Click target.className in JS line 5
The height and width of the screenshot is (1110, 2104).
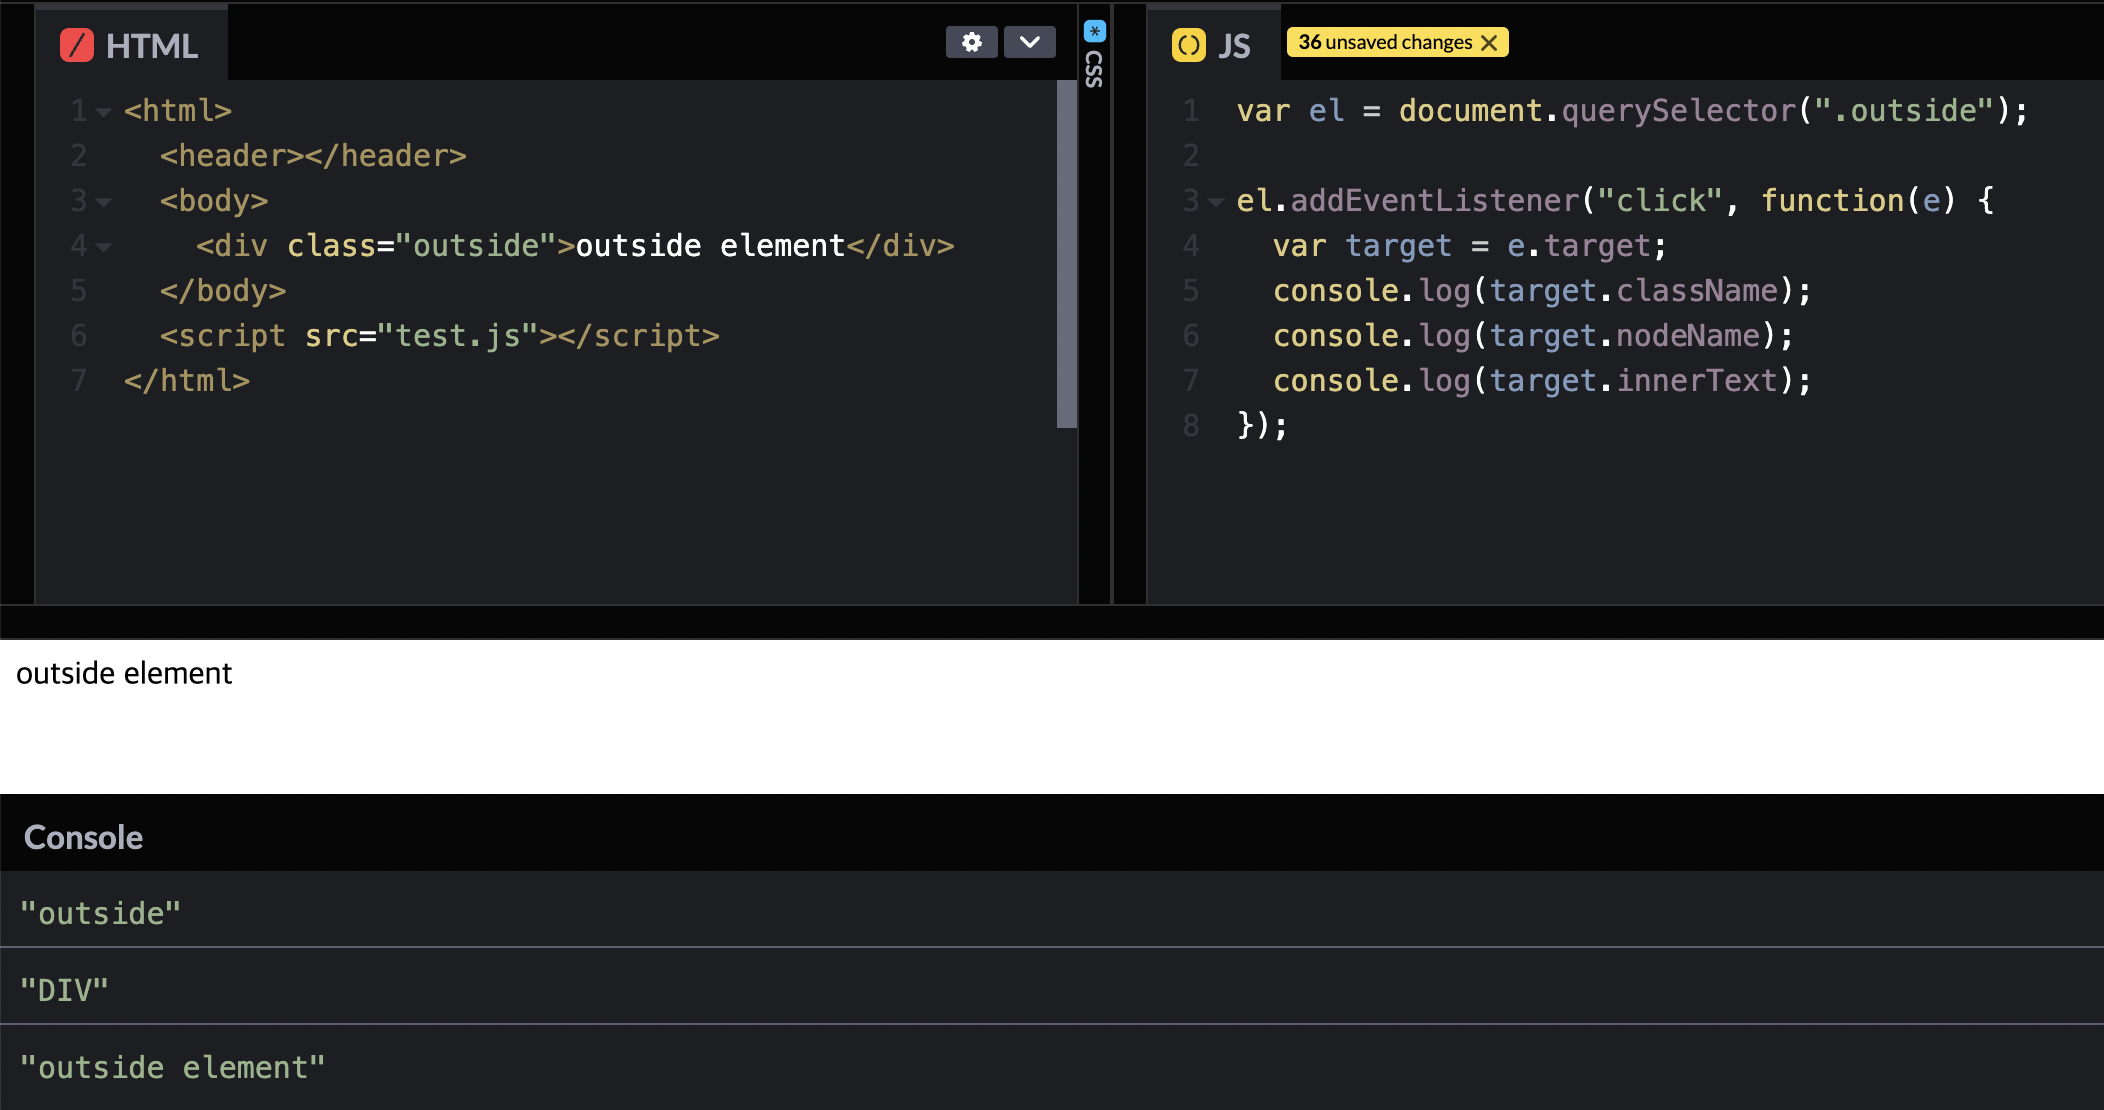[x=1634, y=291]
